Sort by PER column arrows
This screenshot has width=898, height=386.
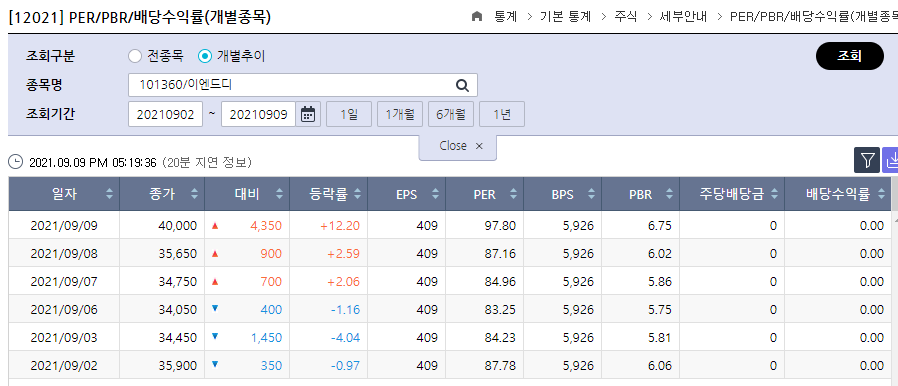click(514, 194)
